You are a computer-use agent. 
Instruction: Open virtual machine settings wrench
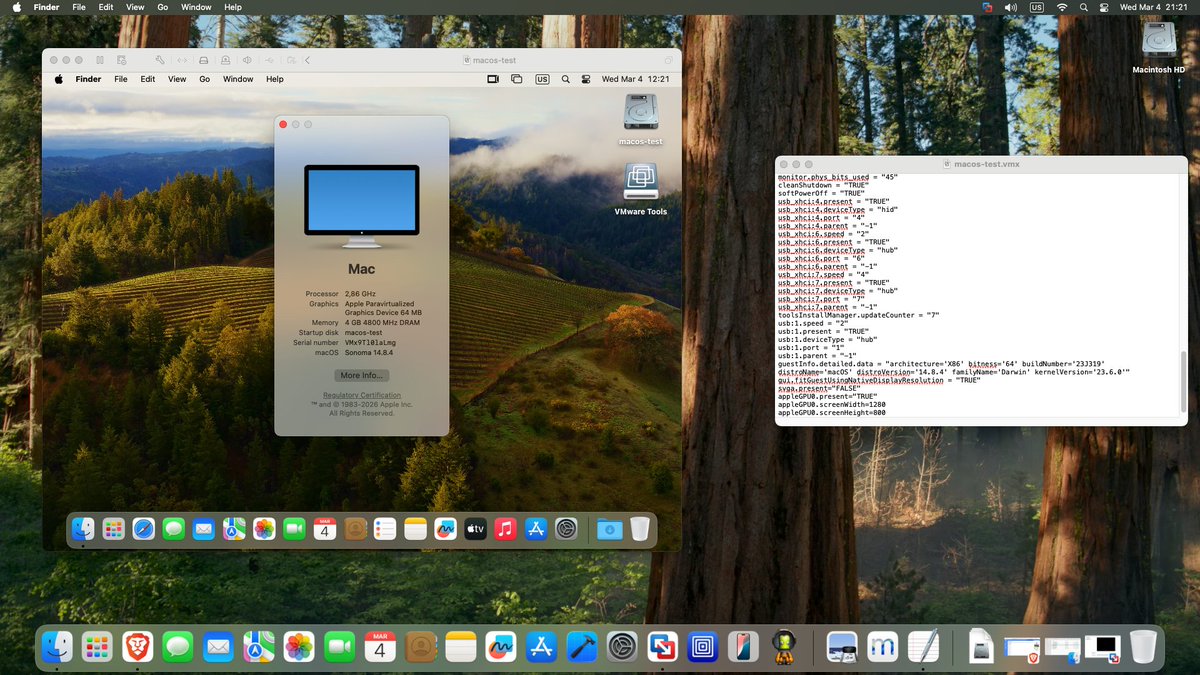[x=160, y=60]
